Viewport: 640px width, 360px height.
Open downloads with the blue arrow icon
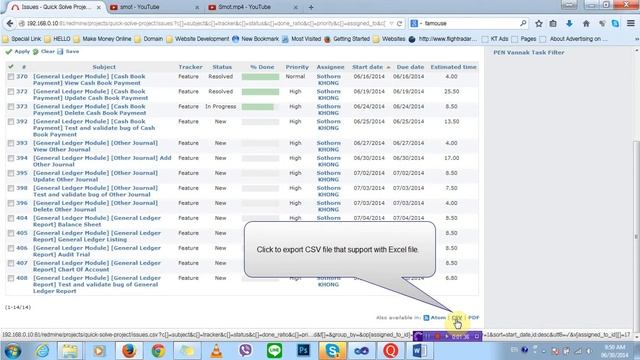(x=569, y=24)
